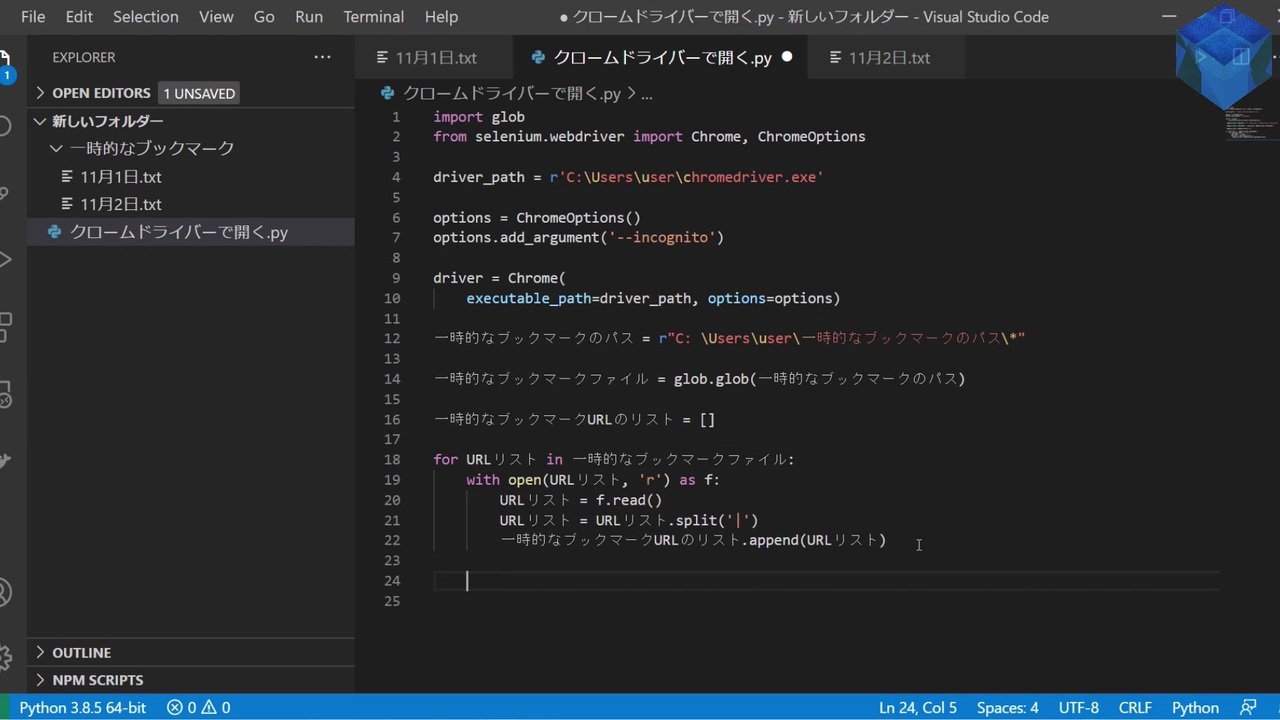Open the Terminal menu
The height and width of the screenshot is (720, 1280).
[373, 16]
